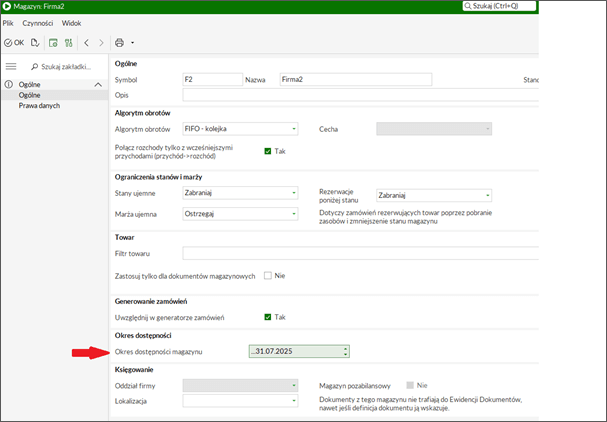The width and height of the screenshot is (607, 422).
Task: Click the green sliders settings toolbar icon
Action: [68, 43]
